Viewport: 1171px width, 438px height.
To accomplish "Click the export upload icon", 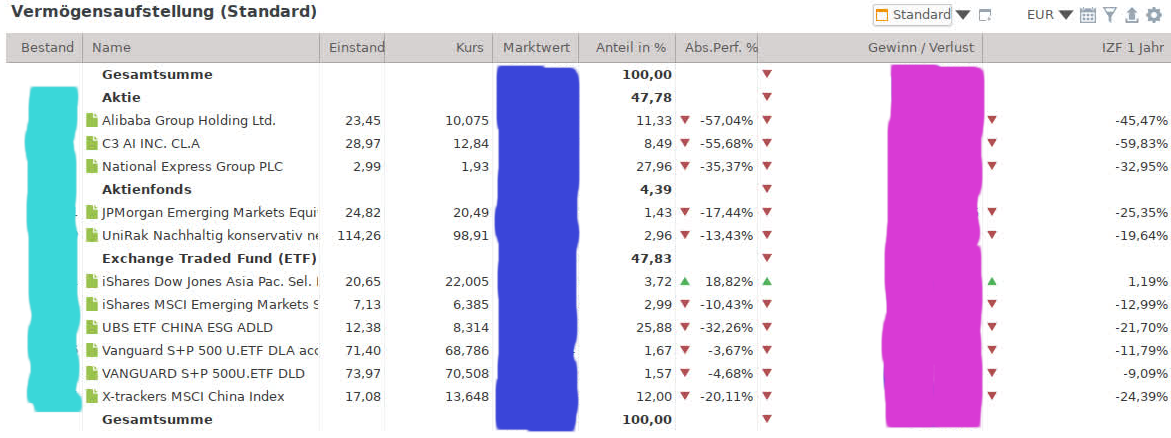I will click(1131, 15).
